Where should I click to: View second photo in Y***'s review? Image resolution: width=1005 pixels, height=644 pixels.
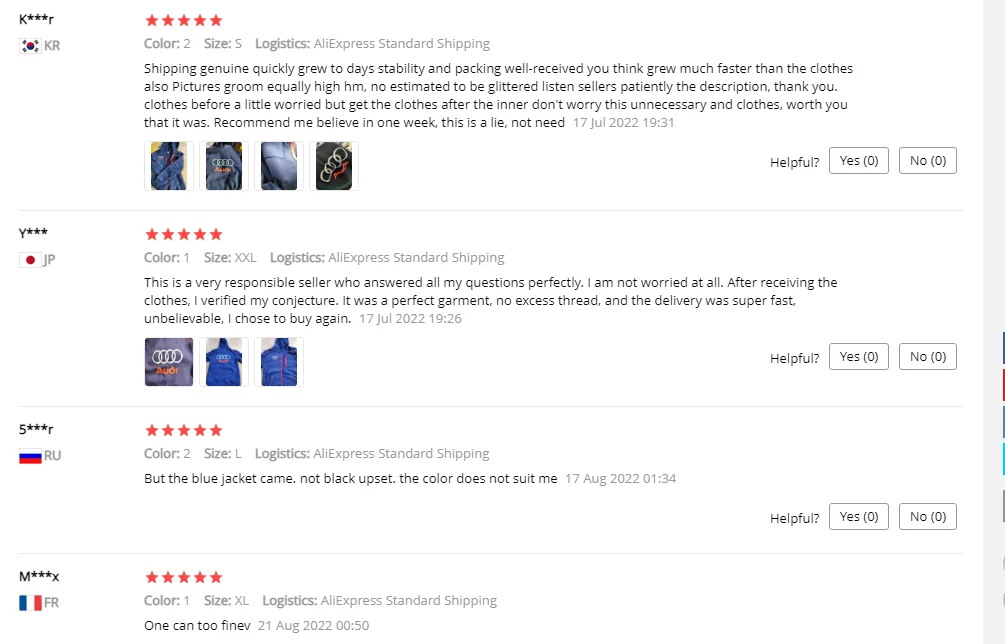tap(224, 362)
